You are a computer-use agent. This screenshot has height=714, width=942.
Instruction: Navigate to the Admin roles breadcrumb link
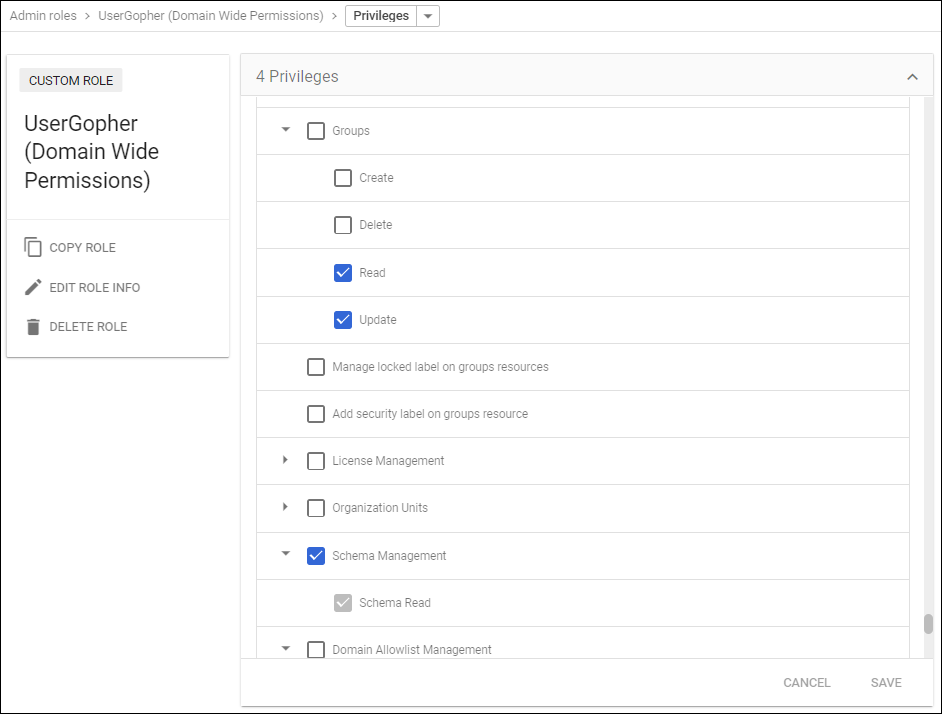(x=42, y=15)
